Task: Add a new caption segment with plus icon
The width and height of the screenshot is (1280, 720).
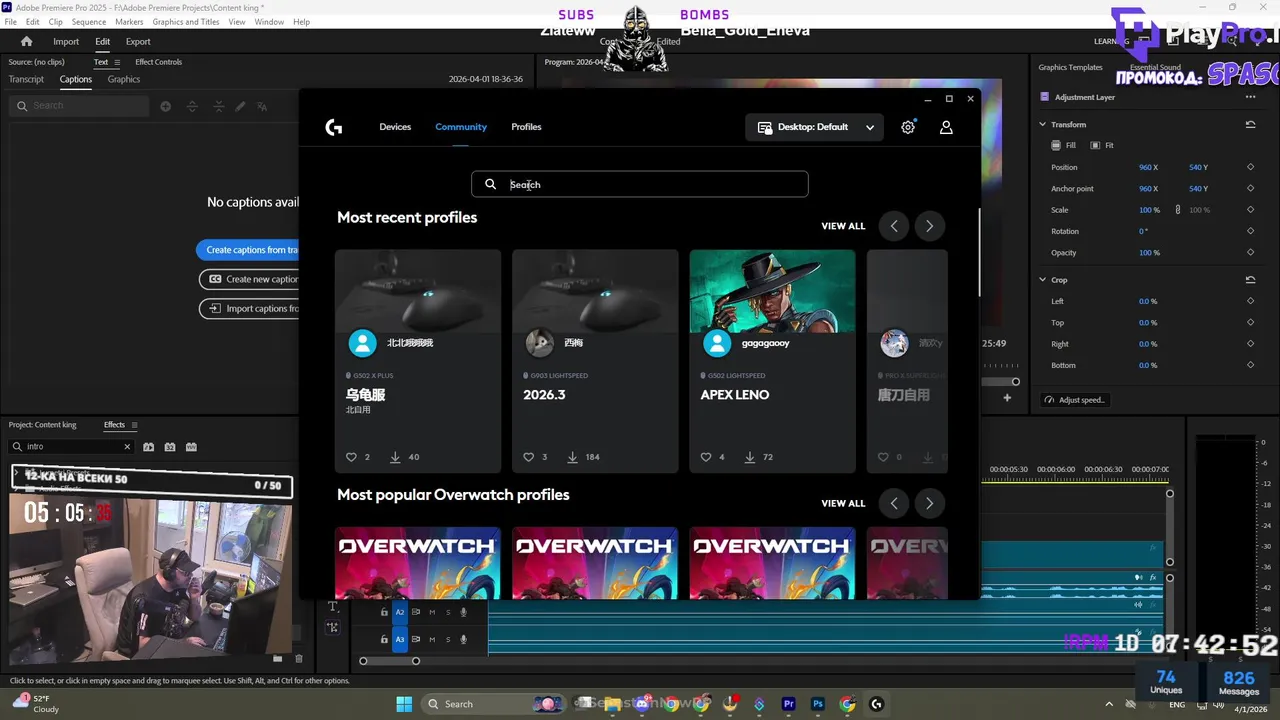Action: point(166,106)
